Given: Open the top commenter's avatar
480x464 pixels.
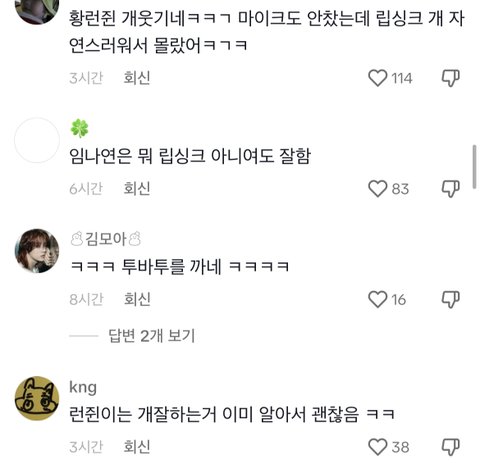Looking at the screenshot, I should click(37, 10).
